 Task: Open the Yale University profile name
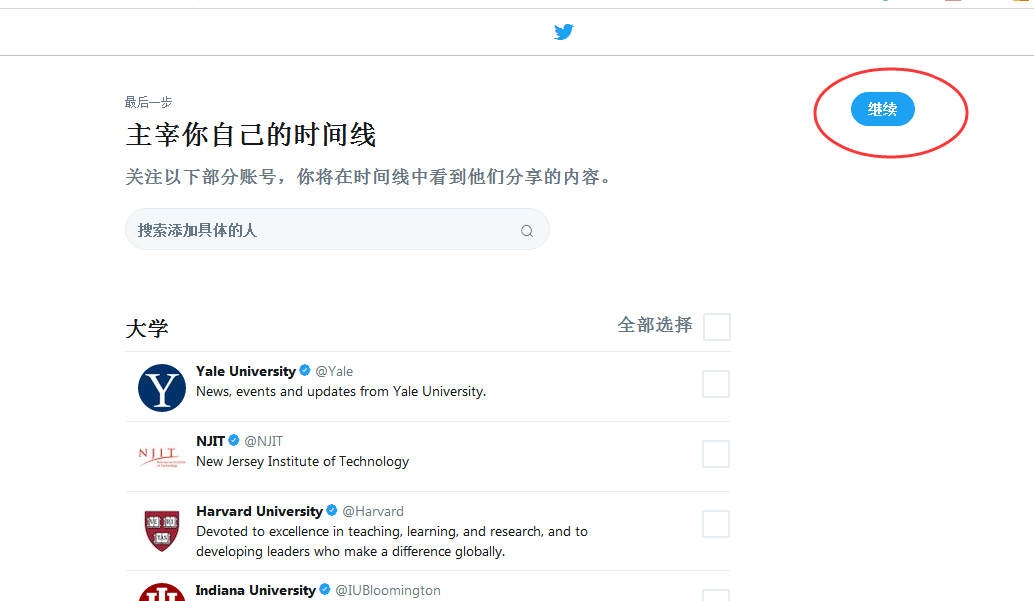click(246, 371)
